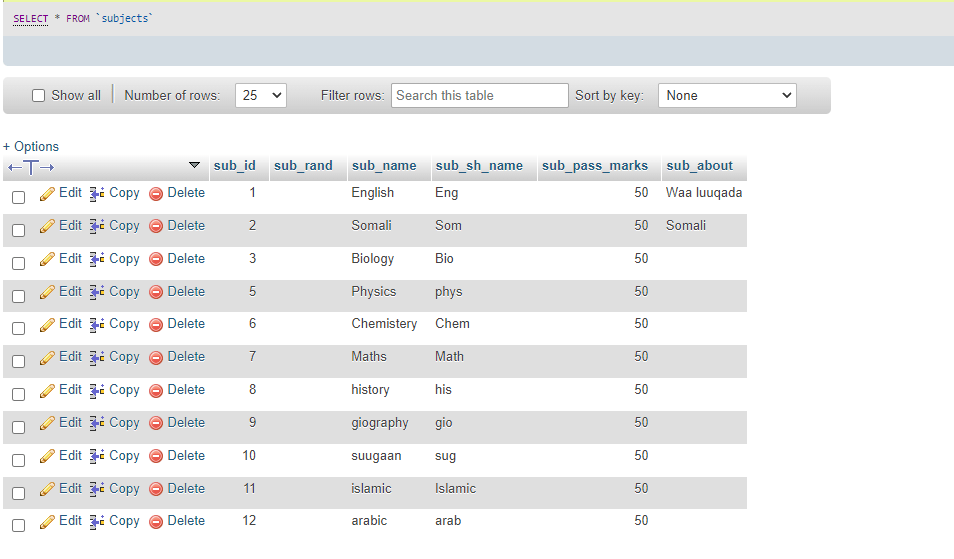Click the 'Waa luuqada' cell text
This screenshot has width=954, height=559.
point(704,193)
